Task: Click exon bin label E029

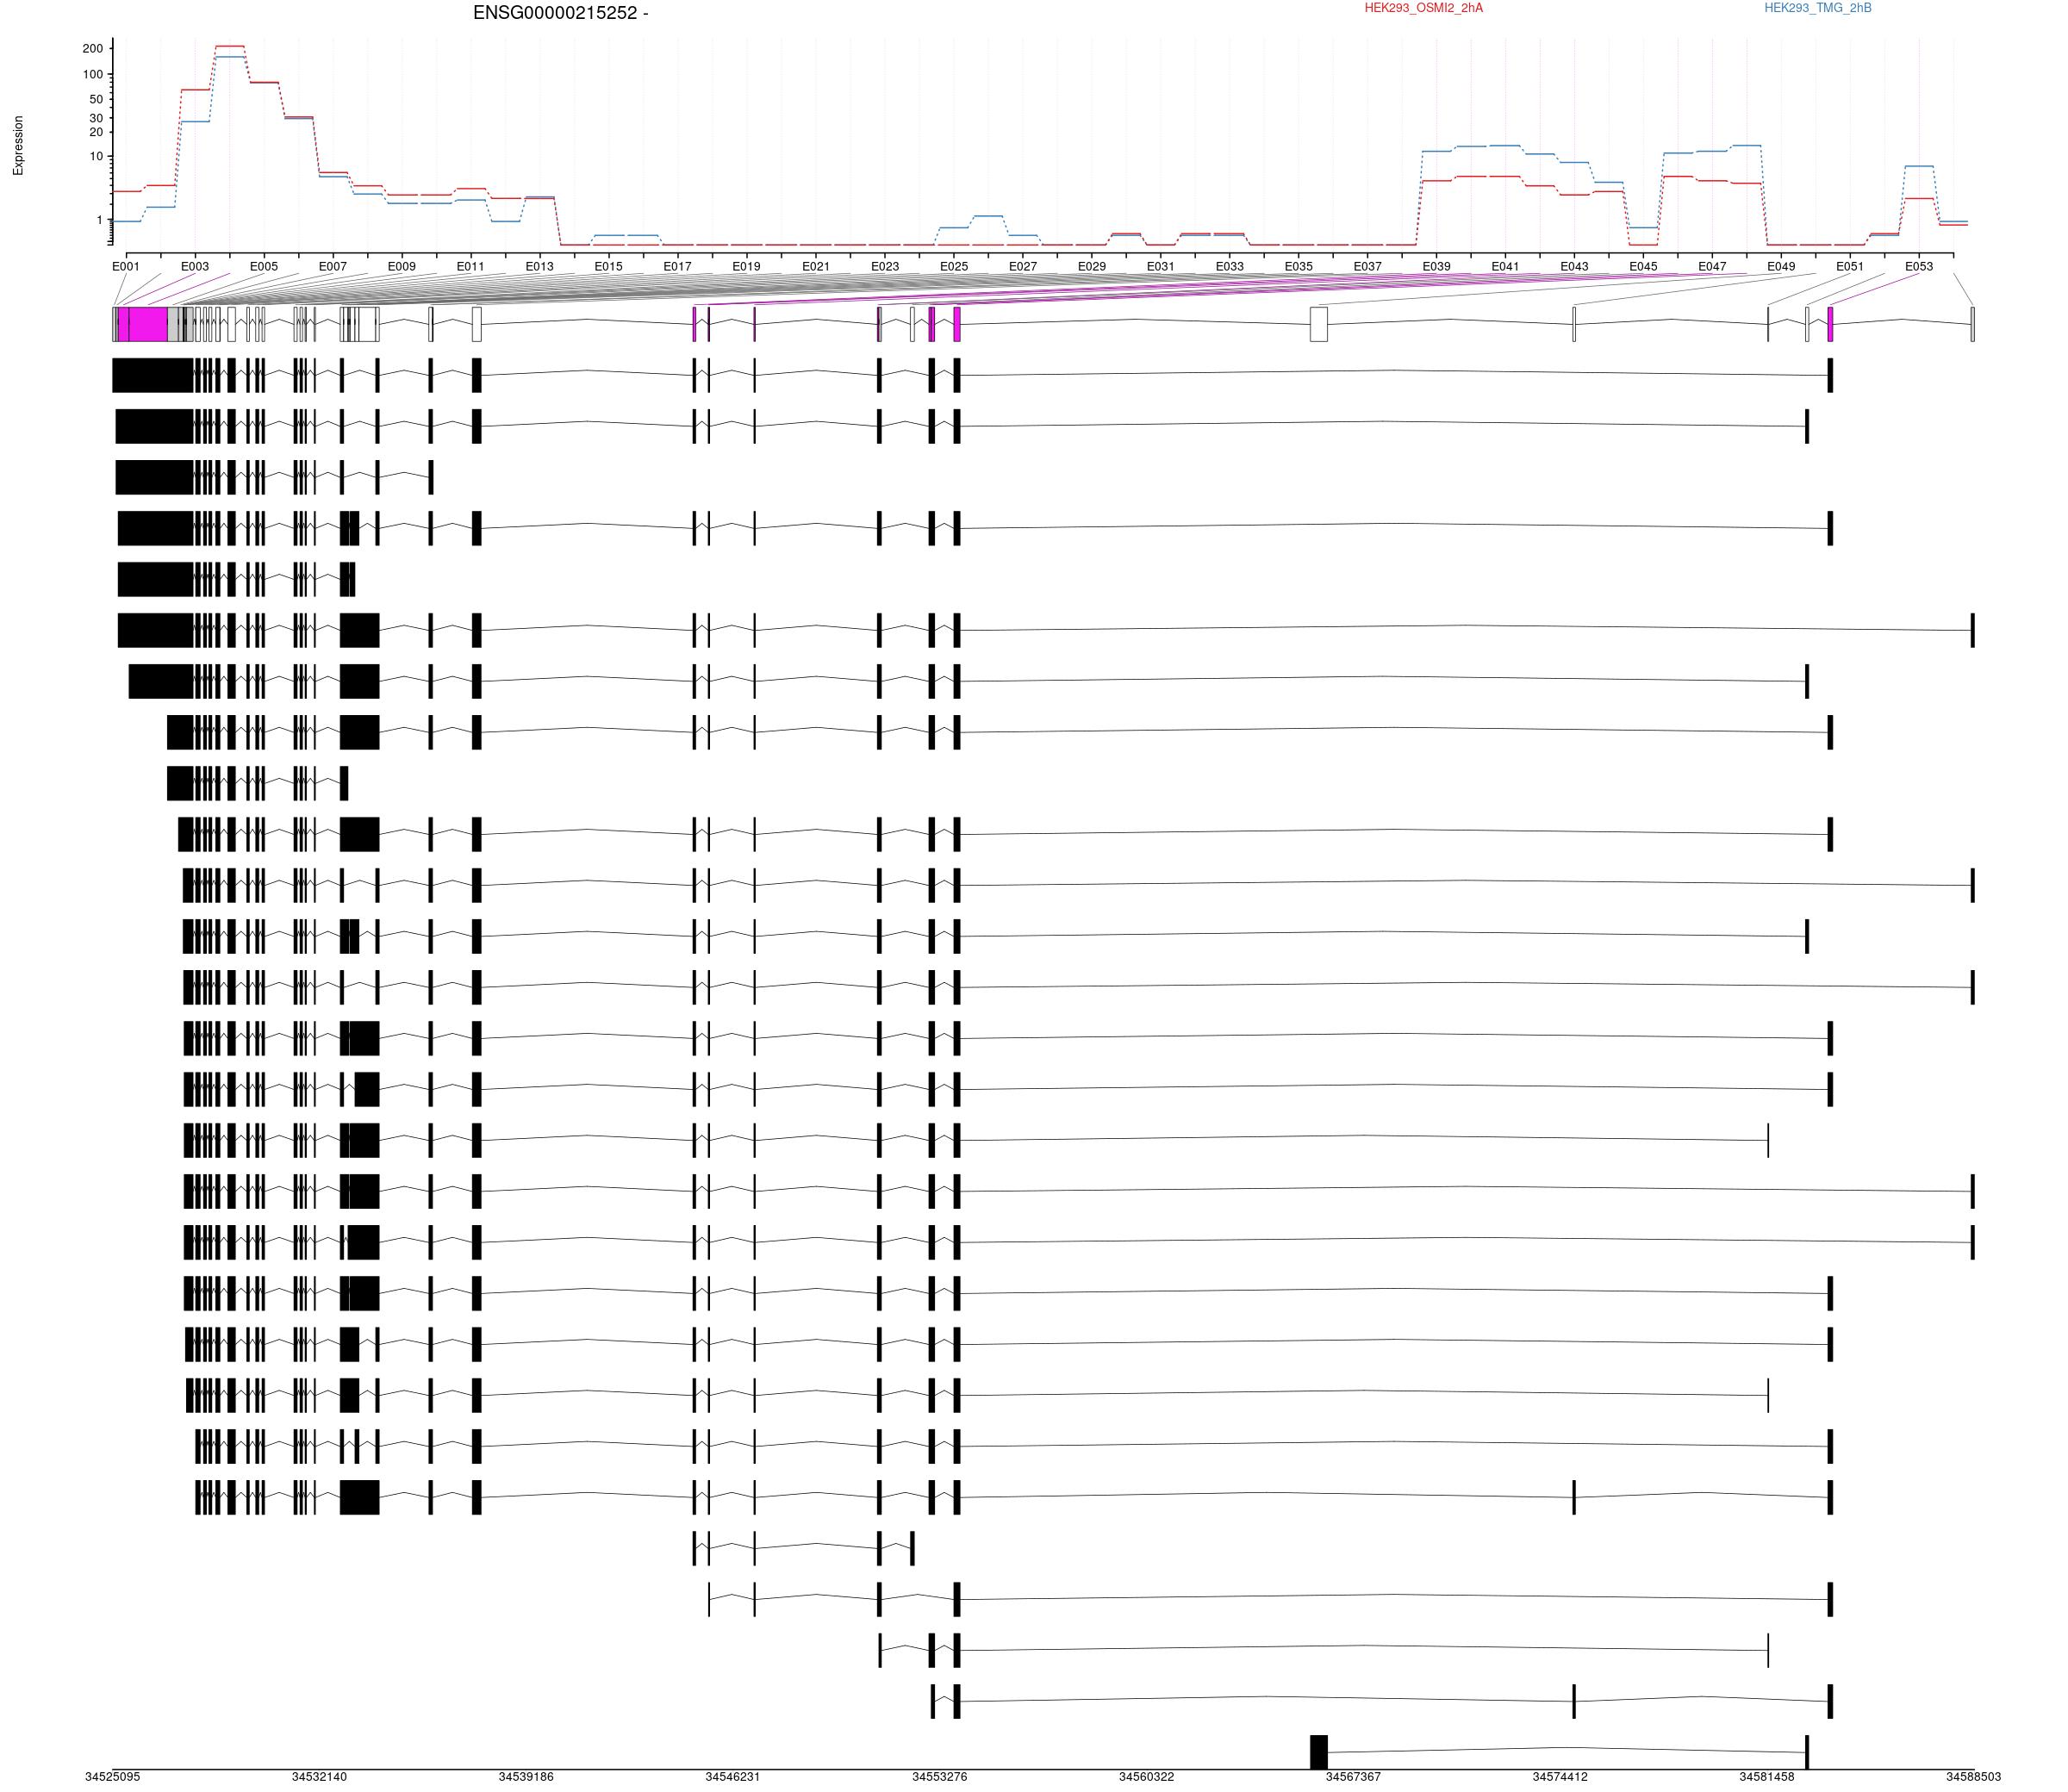Action: point(1092,267)
